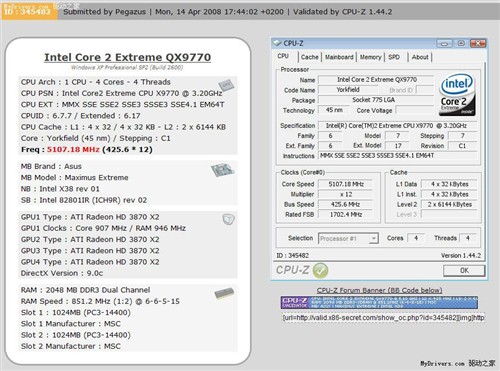Click the DirectX Version : 9.0c line

pyautogui.click(x=62, y=273)
